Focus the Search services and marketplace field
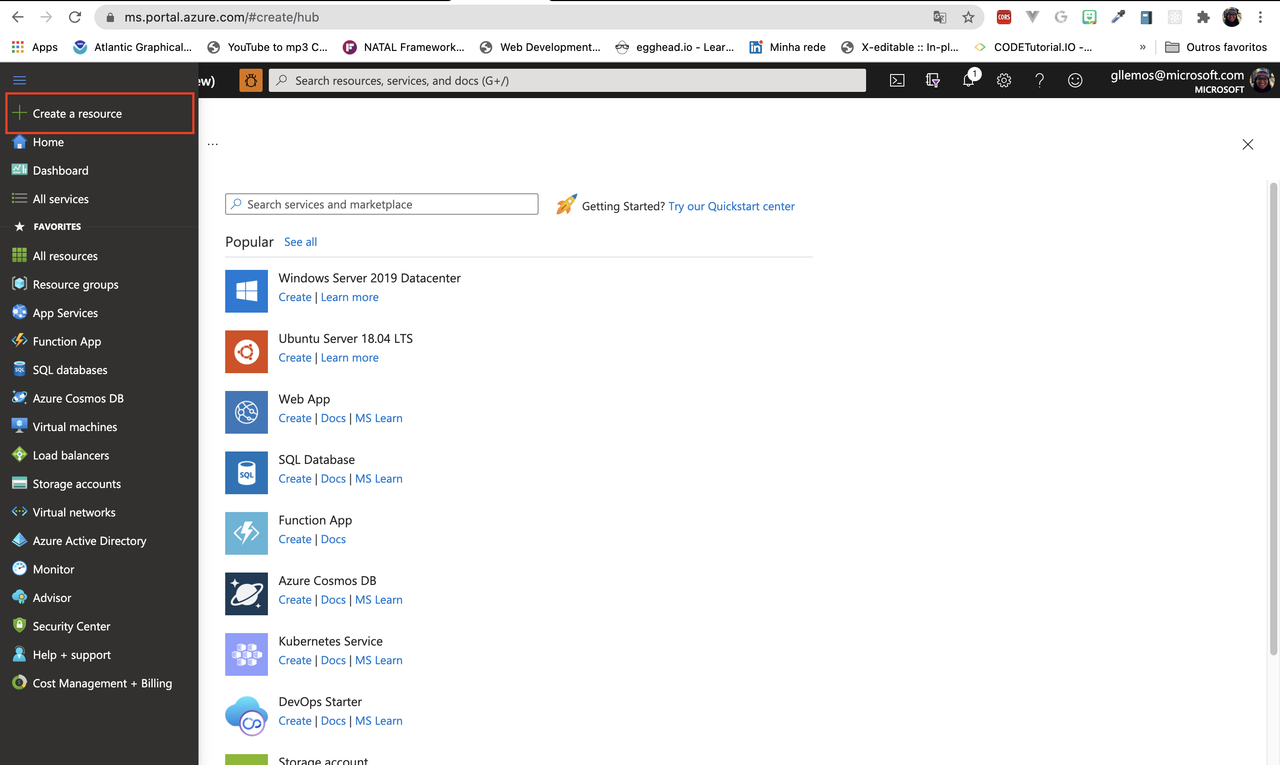 382,204
